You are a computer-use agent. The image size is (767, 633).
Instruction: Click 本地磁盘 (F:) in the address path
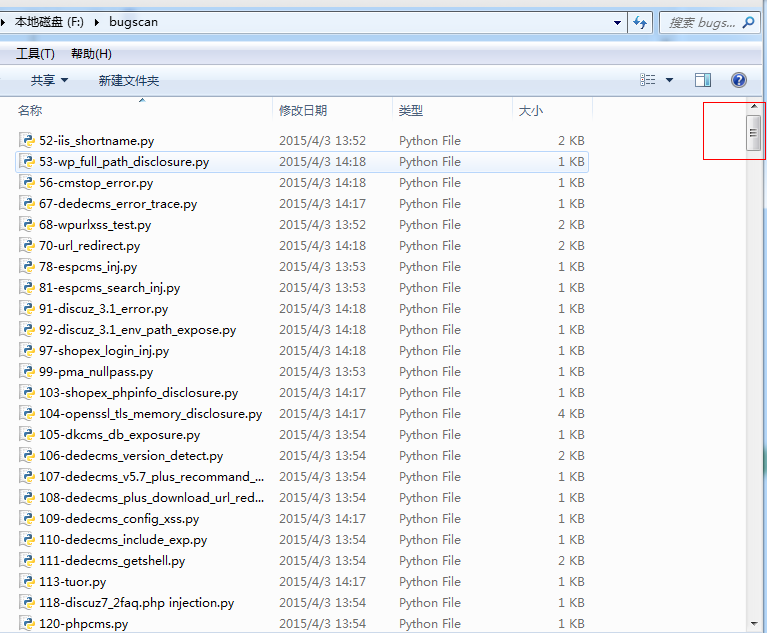49,22
